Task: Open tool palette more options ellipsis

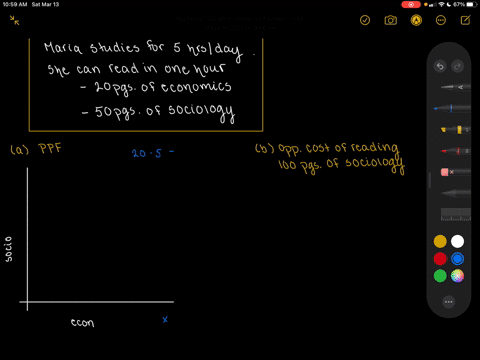Action: click(x=449, y=302)
